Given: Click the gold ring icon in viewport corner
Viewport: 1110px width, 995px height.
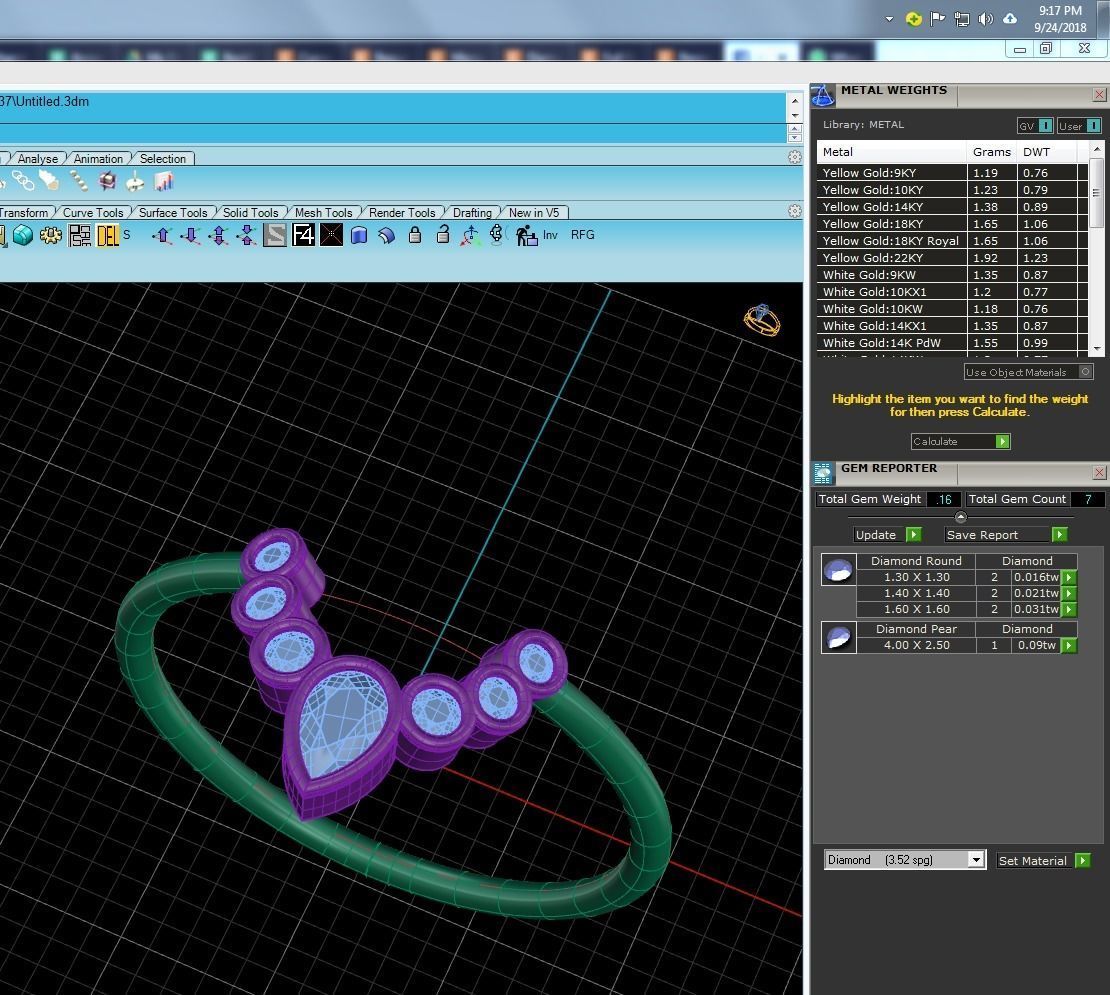Looking at the screenshot, I should click(x=762, y=321).
